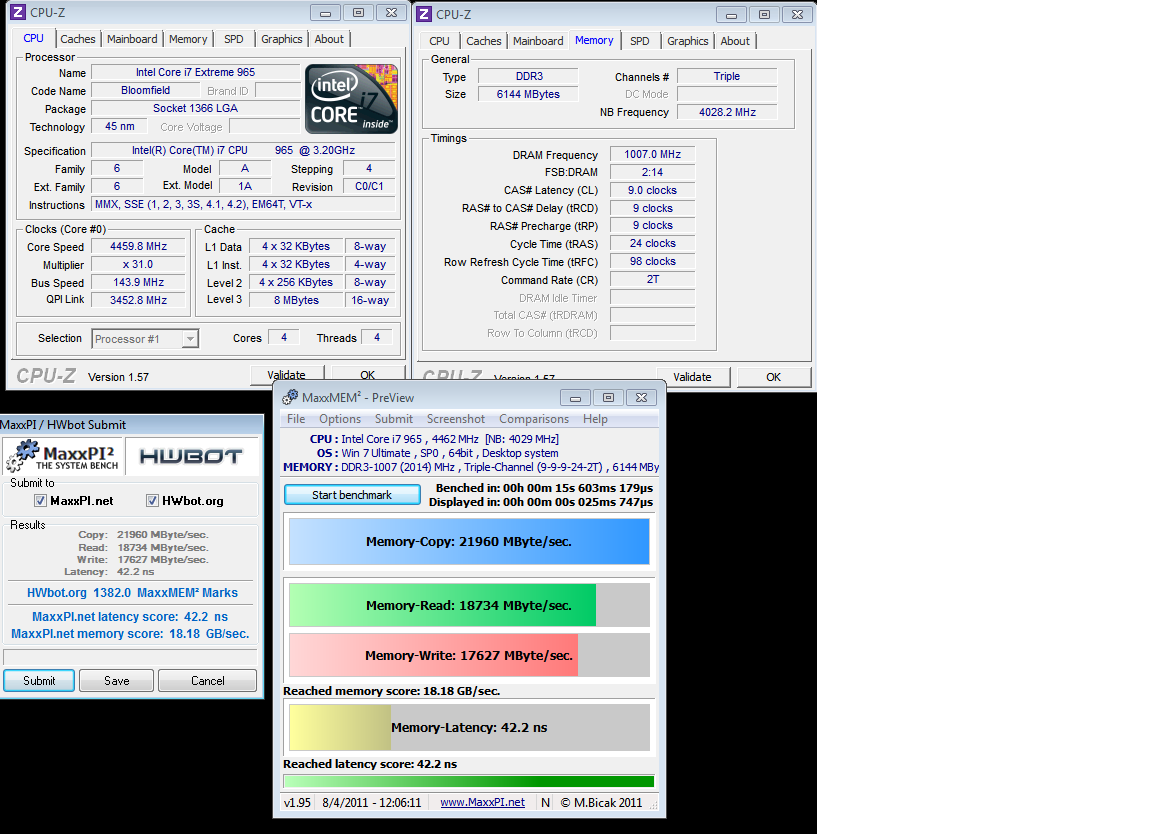Screen dimensions: 1152x834
Task: Toggle the MaxxPI.net submit checkbox
Action: pyautogui.click(x=40, y=500)
